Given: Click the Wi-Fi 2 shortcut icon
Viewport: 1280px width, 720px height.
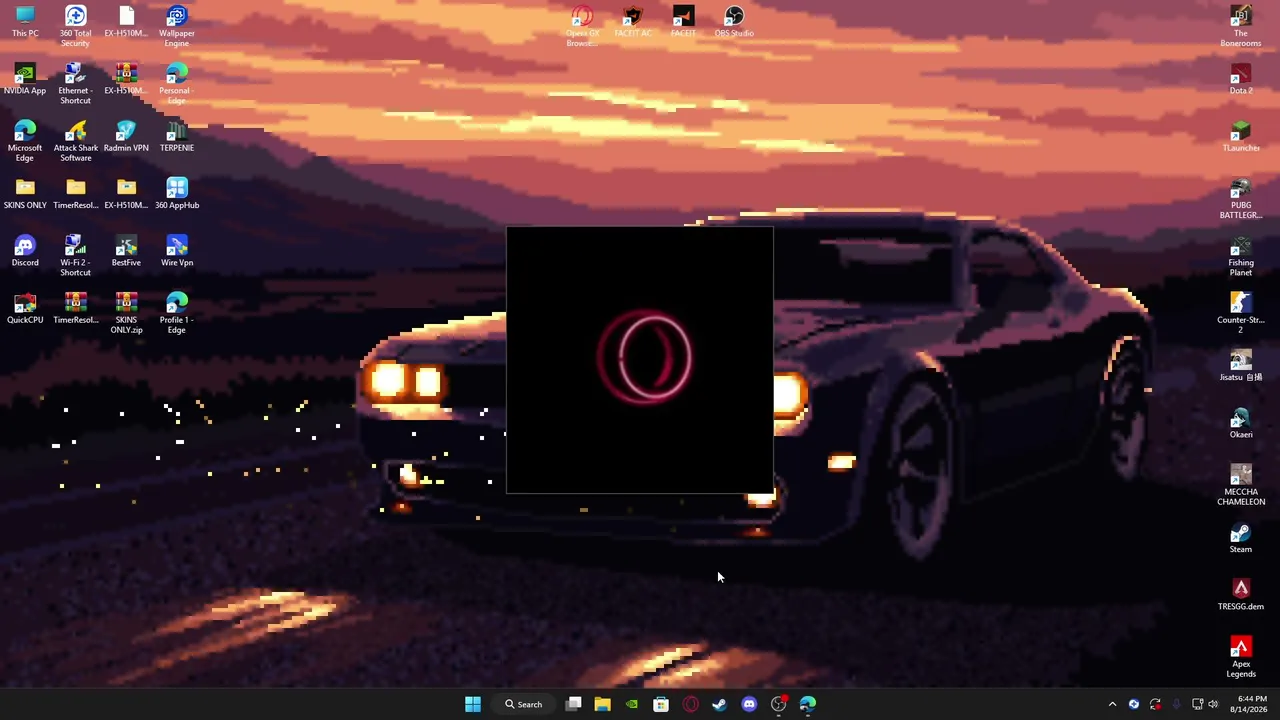Looking at the screenshot, I should click(75, 256).
